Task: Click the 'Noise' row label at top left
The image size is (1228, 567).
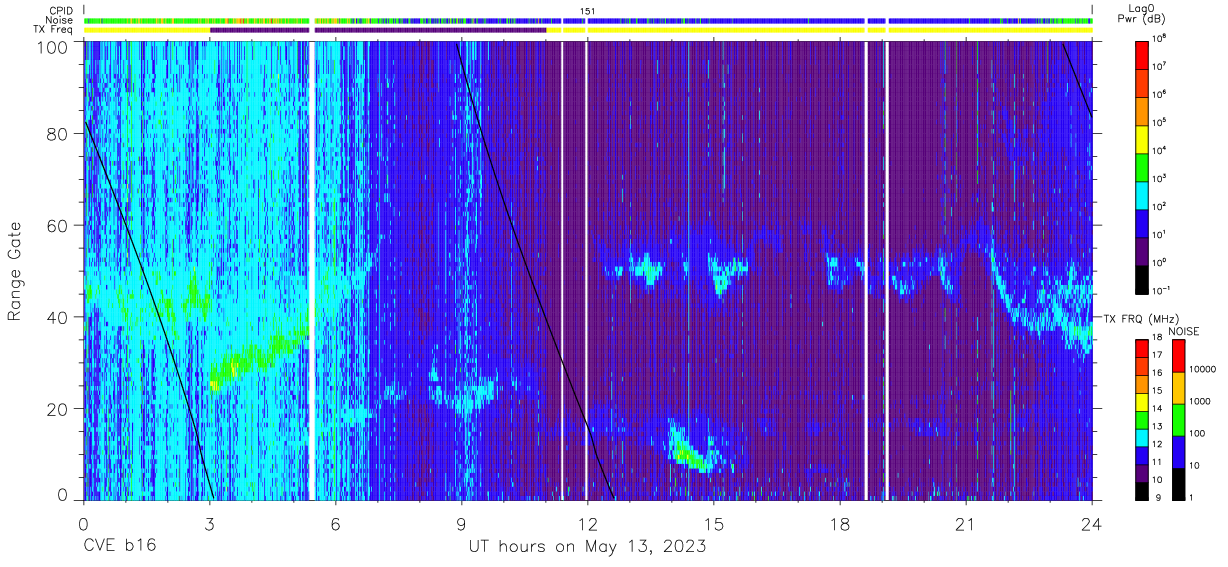Action: click(x=57, y=20)
